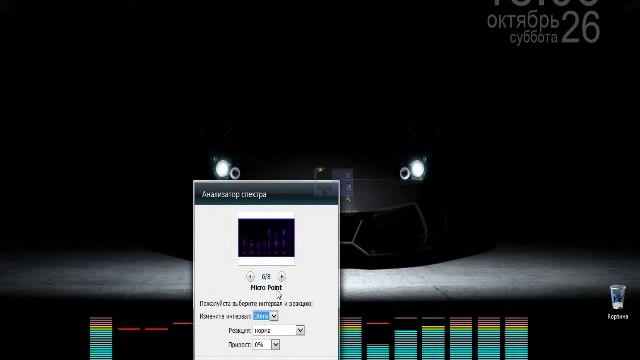
Task: Click the октябрь date gadget on the desktop
Action: click(523, 20)
